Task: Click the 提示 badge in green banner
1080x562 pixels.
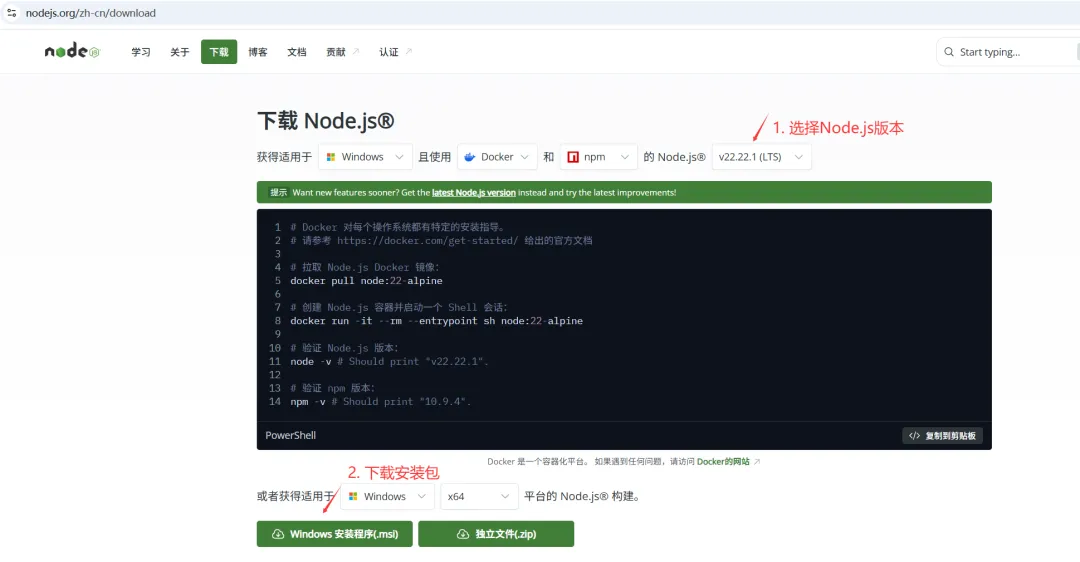Action: tap(278, 192)
